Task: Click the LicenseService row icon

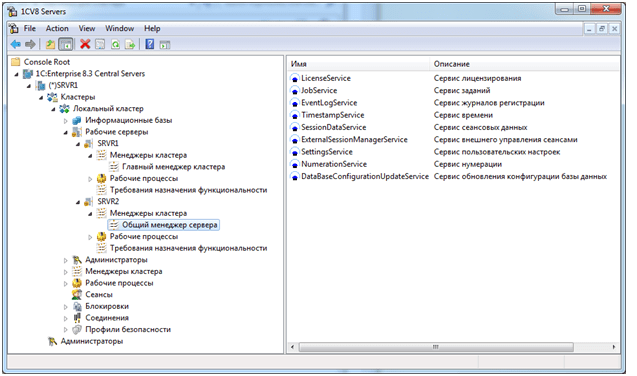Action: tap(295, 78)
